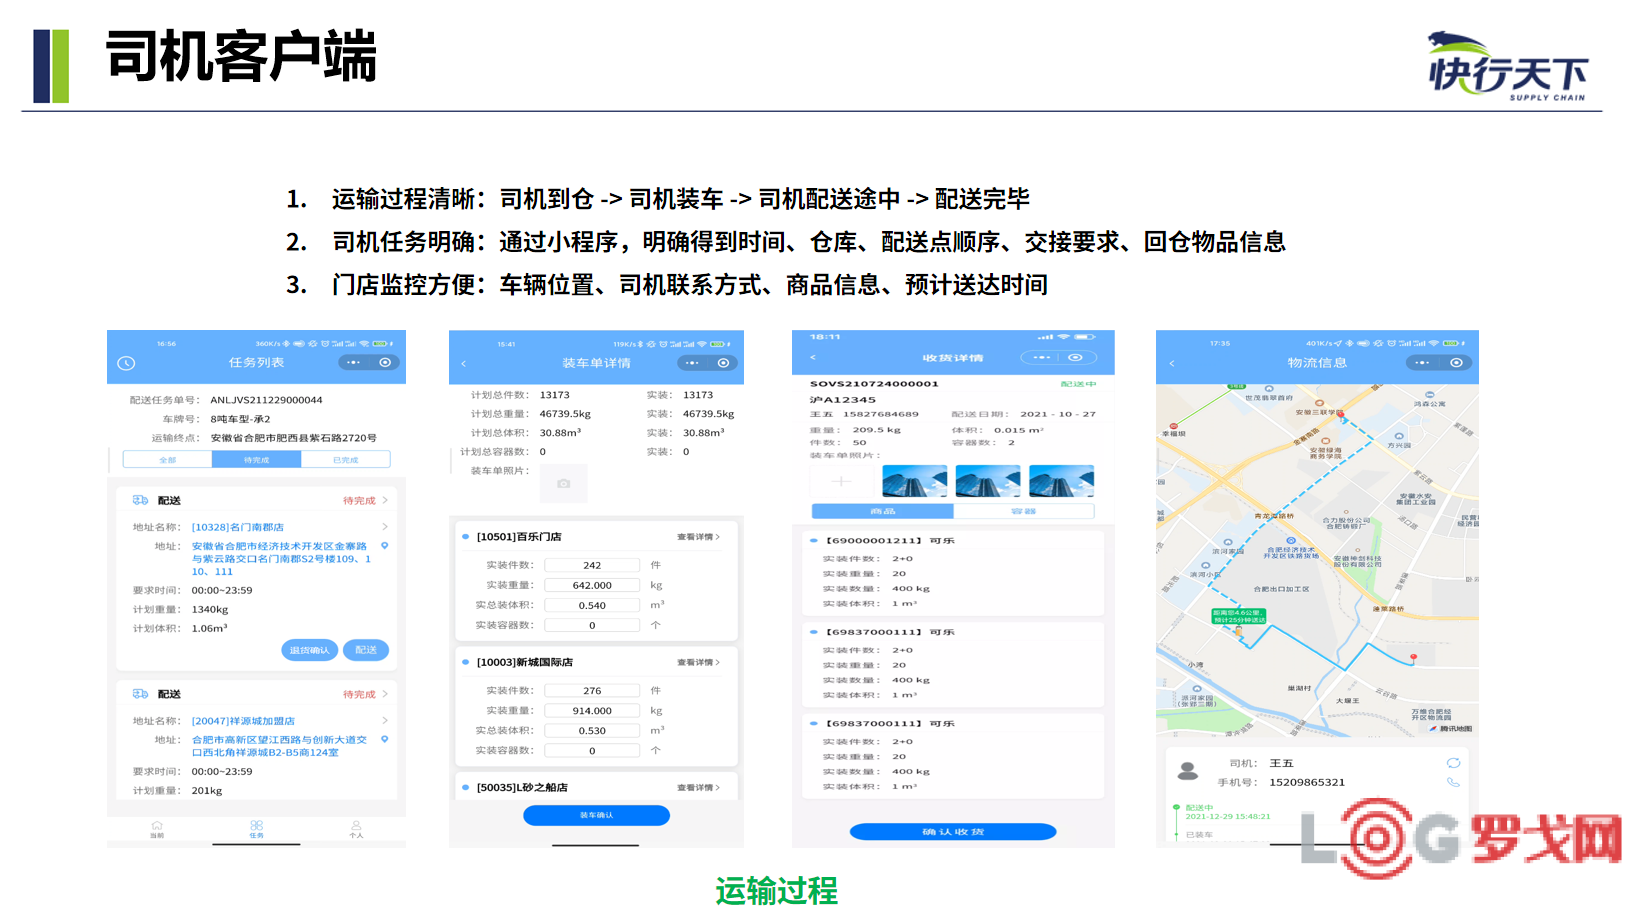Switch to the 已完成 filter tab

(345, 460)
